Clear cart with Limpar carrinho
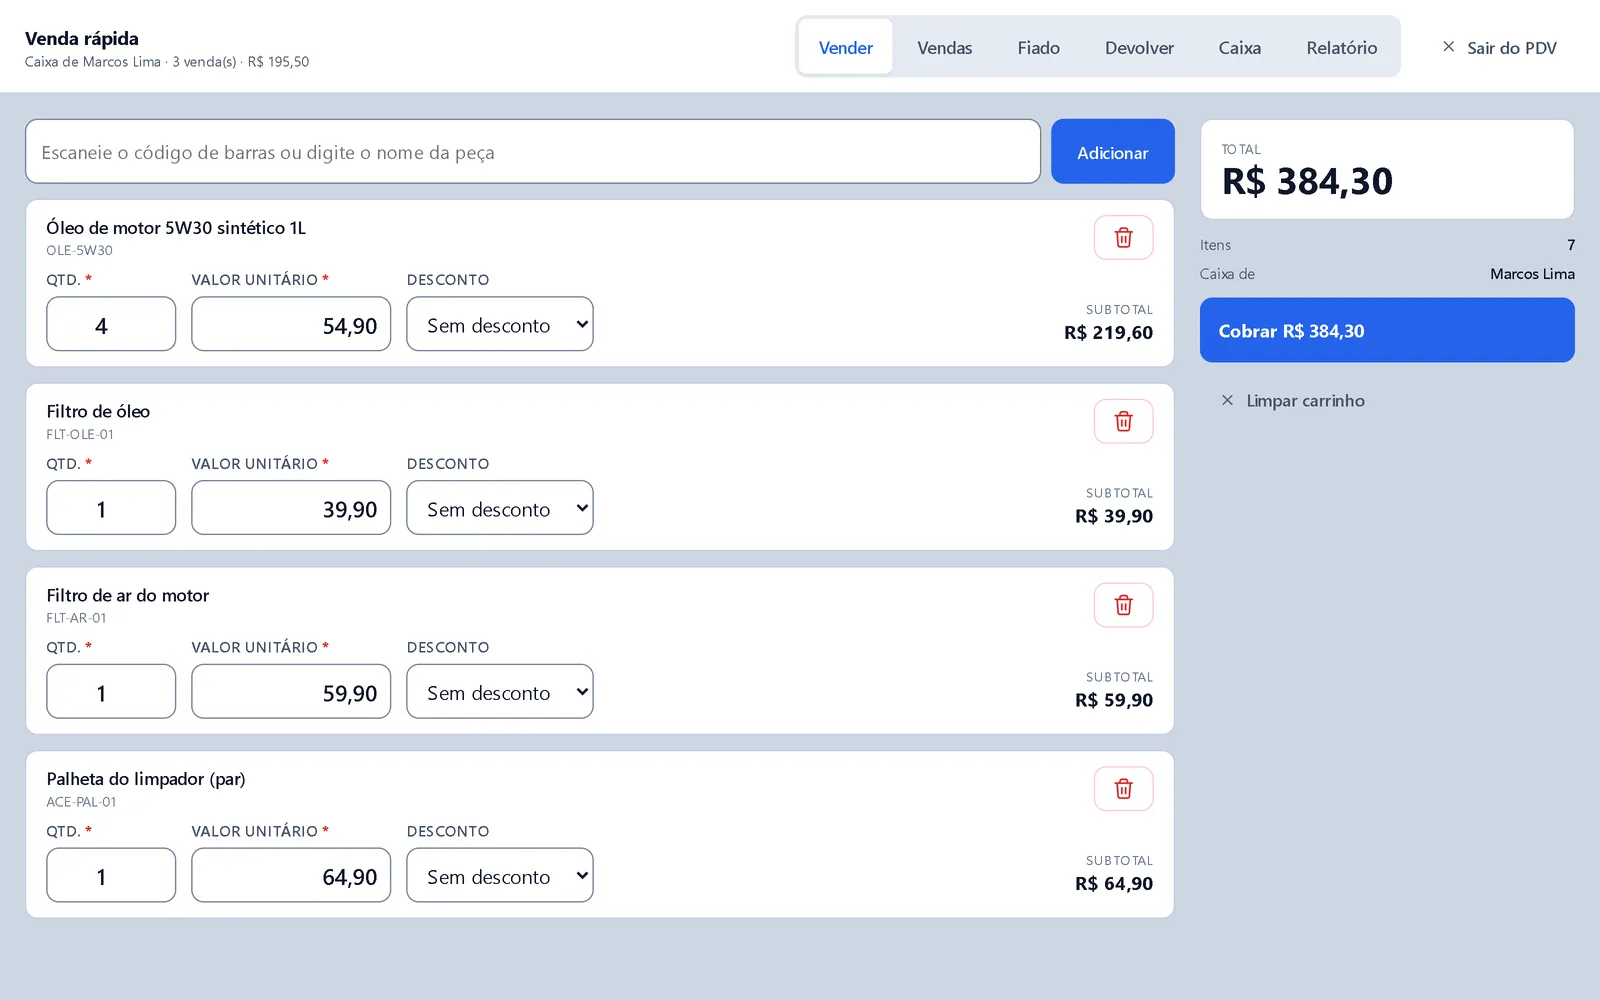Viewport: 1600px width, 1000px height. tap(1293, 401)
